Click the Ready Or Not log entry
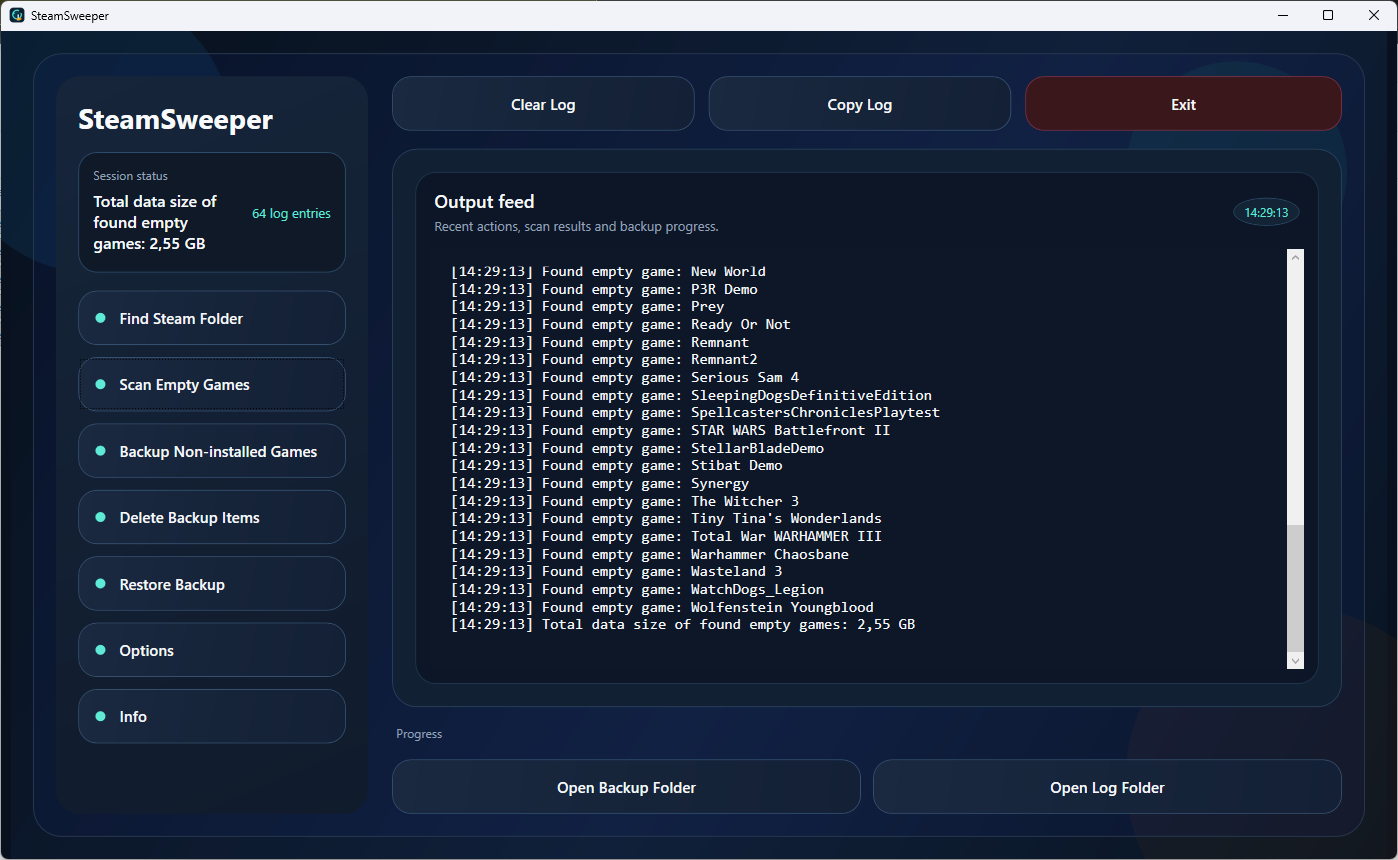Image resolution: width=1398 pixels, height=860 pixels. (x=620, y=324)
